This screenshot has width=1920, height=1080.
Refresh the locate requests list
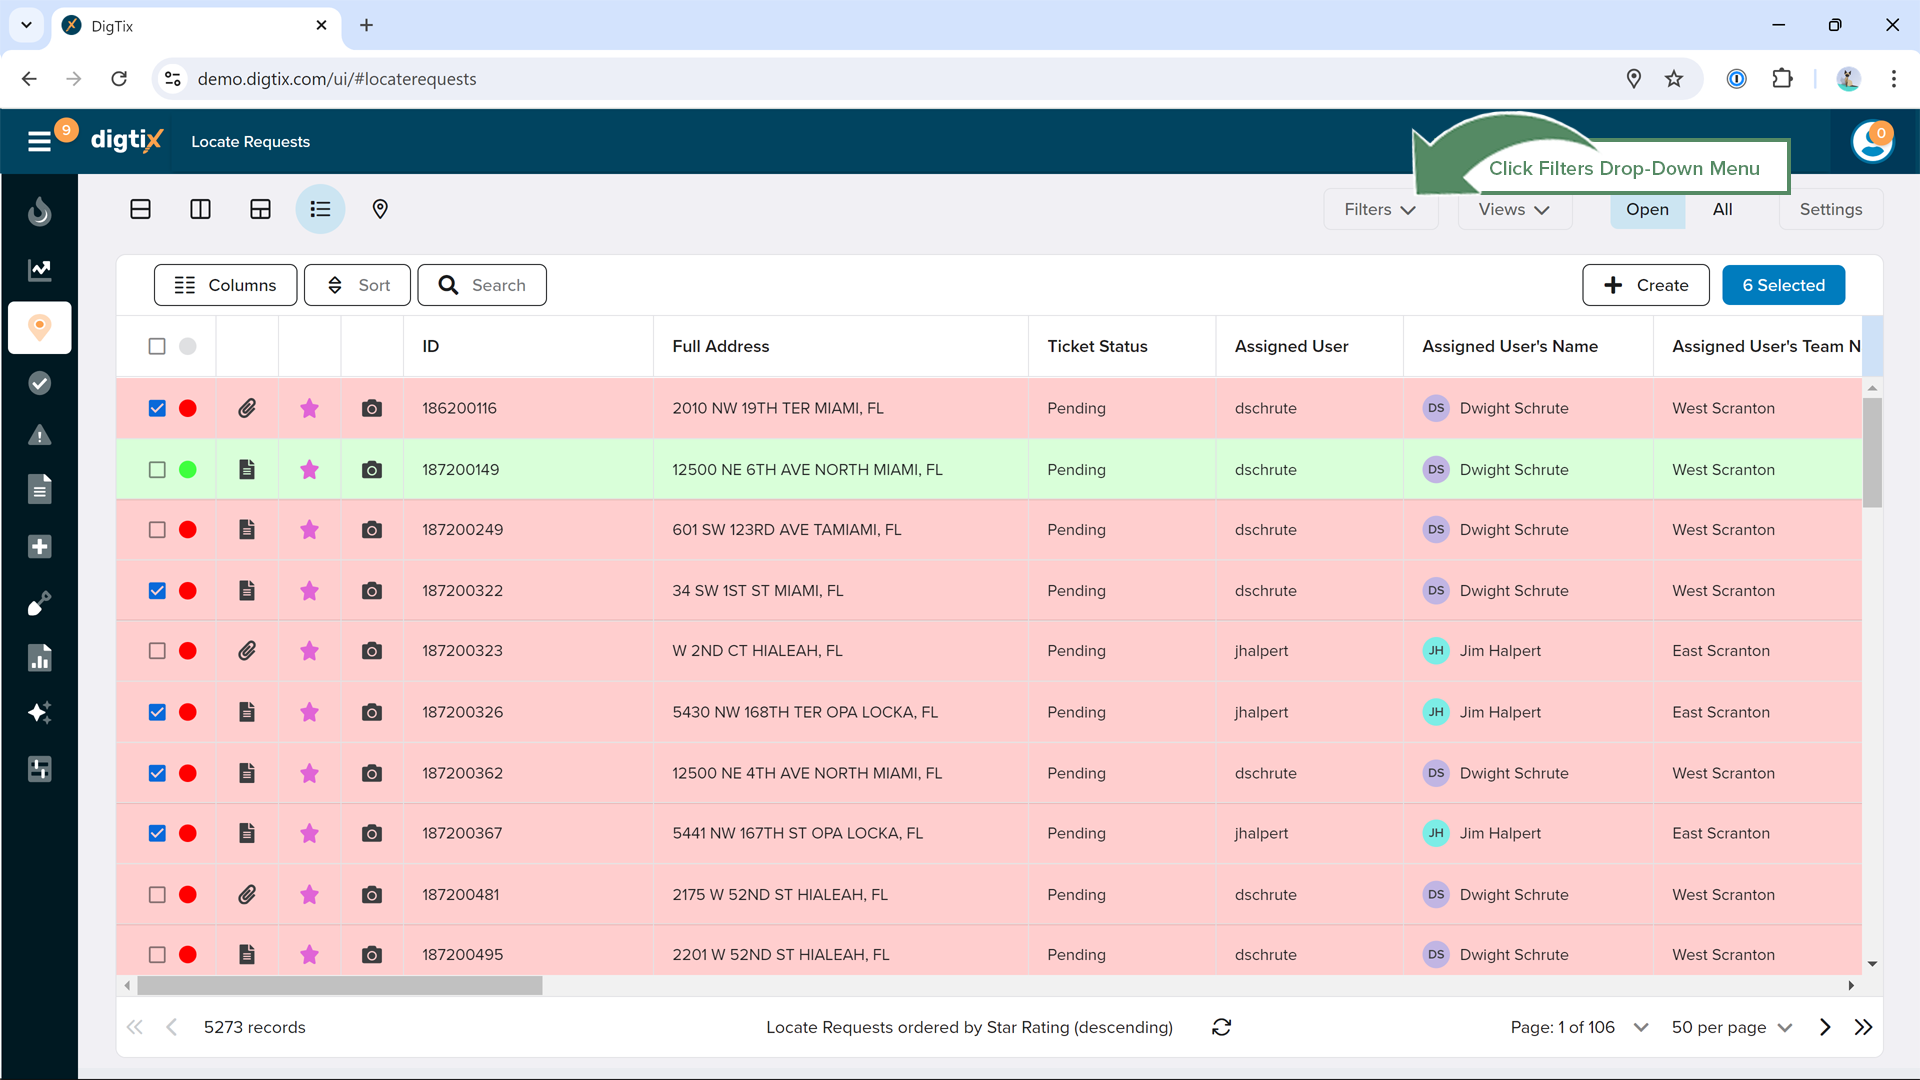[1221, 1027]
